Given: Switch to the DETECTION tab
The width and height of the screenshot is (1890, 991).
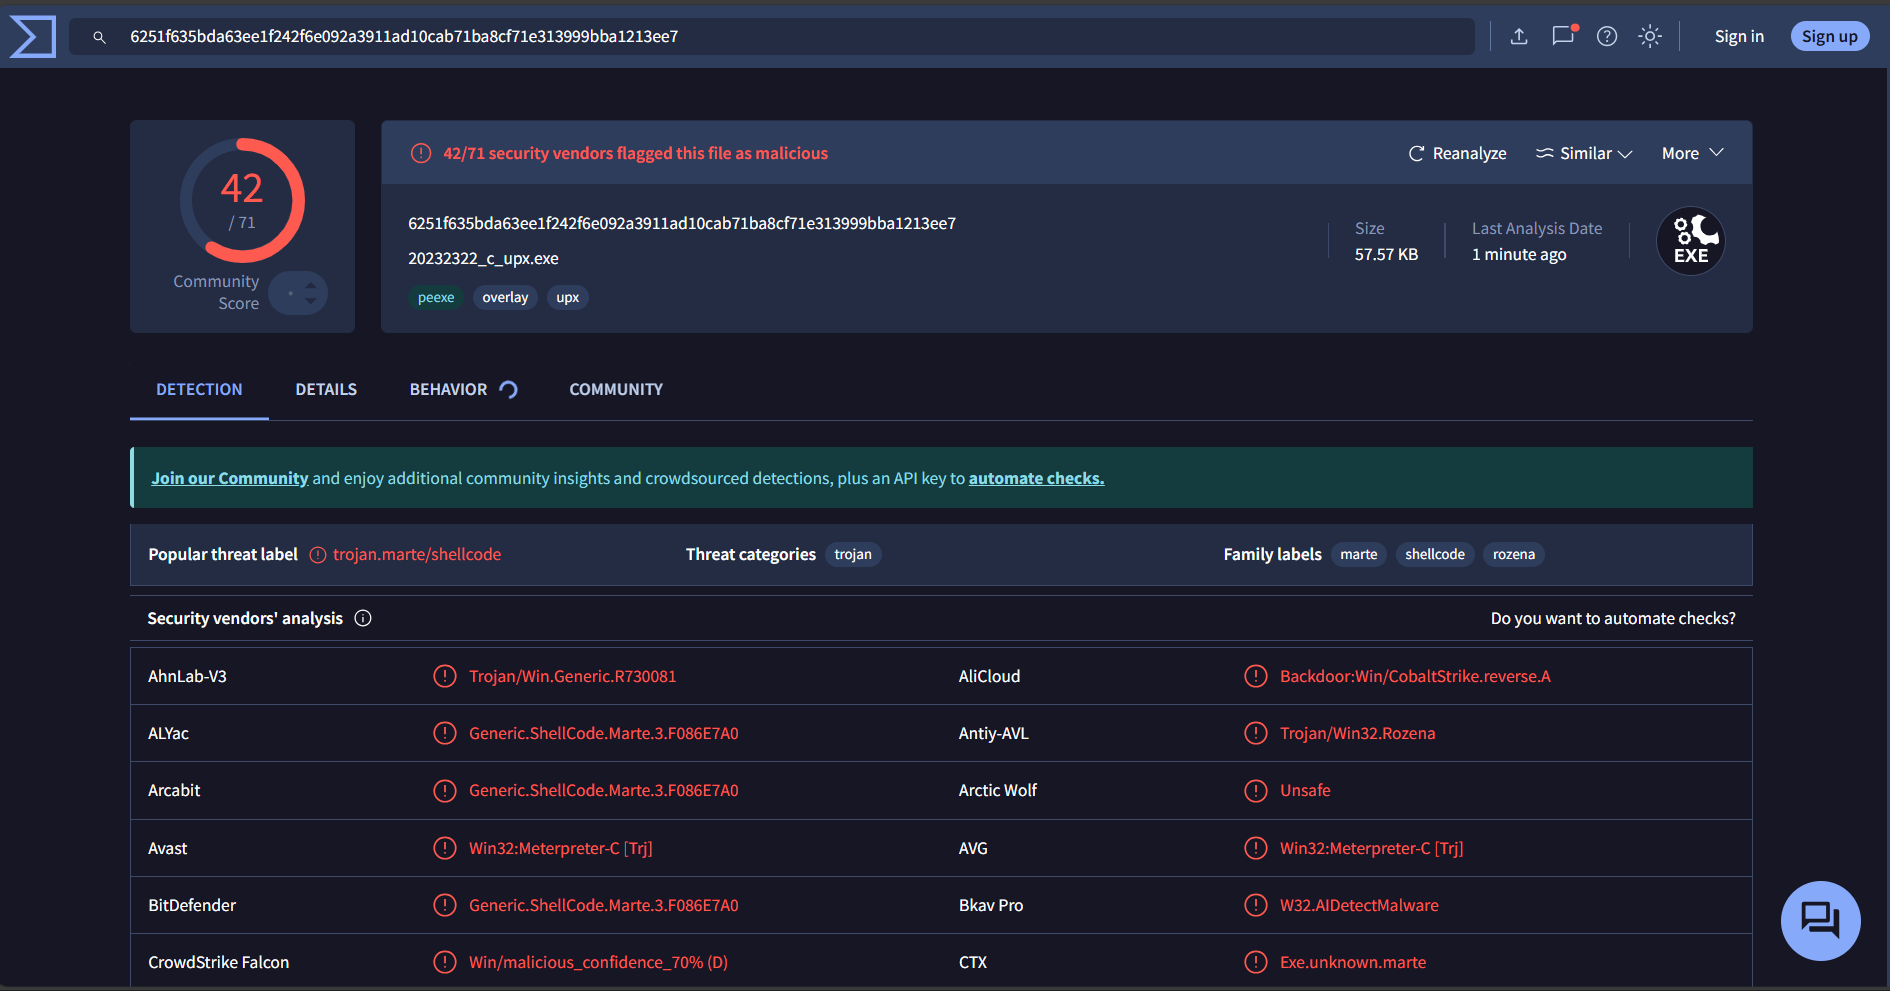Looking at the screenshot, I should tap(199, 389).
